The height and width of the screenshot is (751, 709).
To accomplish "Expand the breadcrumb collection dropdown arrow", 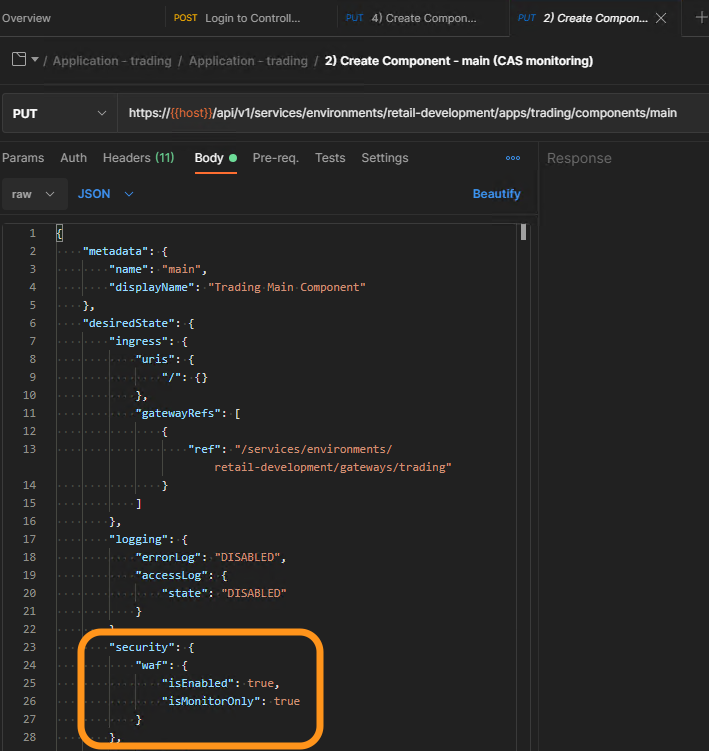I will 35,60.
